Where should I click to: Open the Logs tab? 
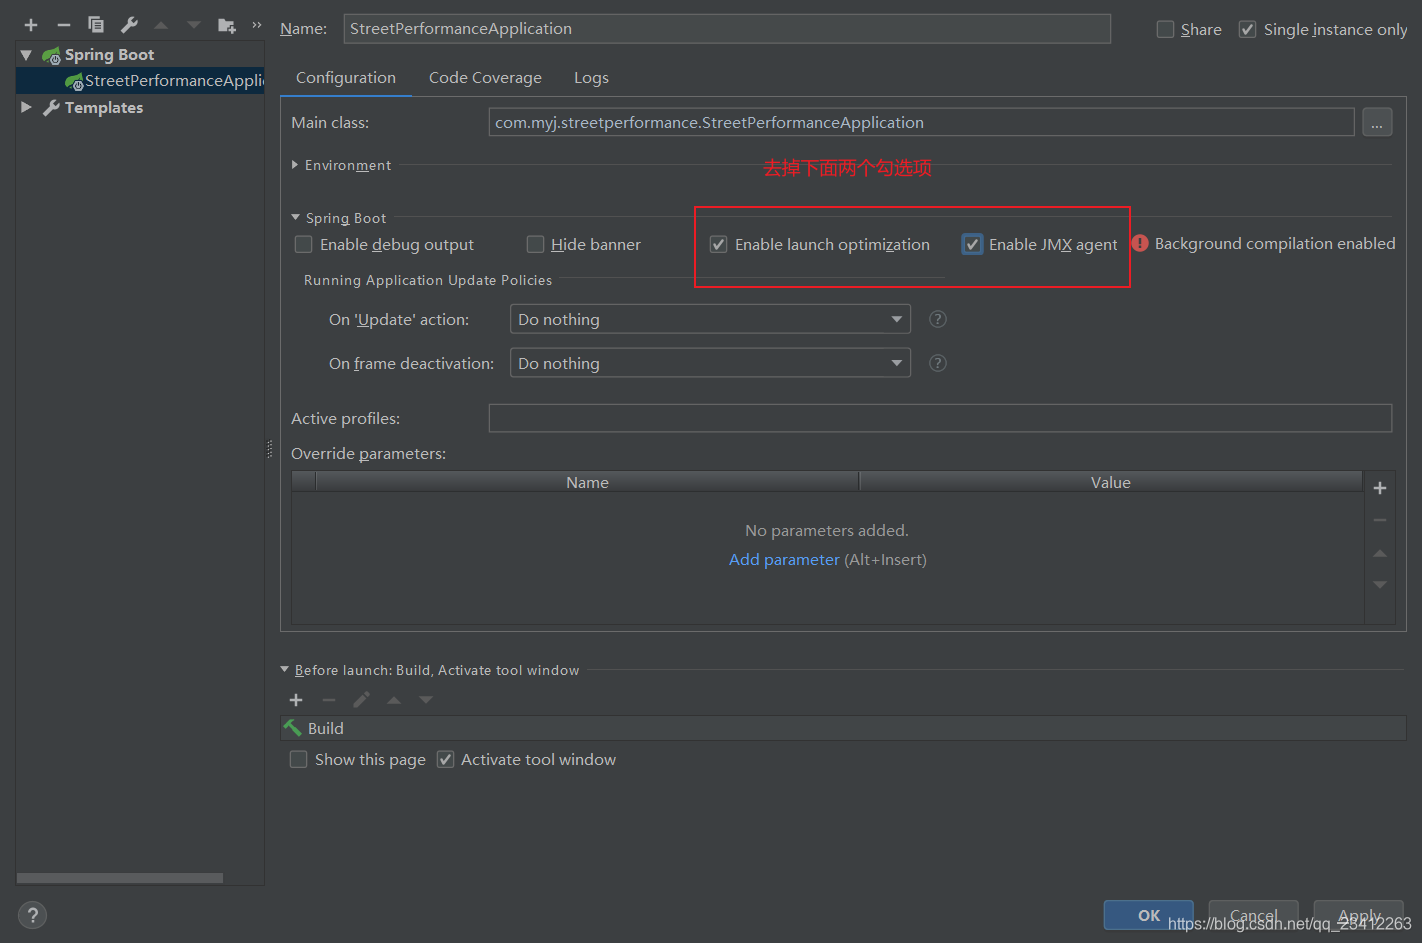(591, 78)
